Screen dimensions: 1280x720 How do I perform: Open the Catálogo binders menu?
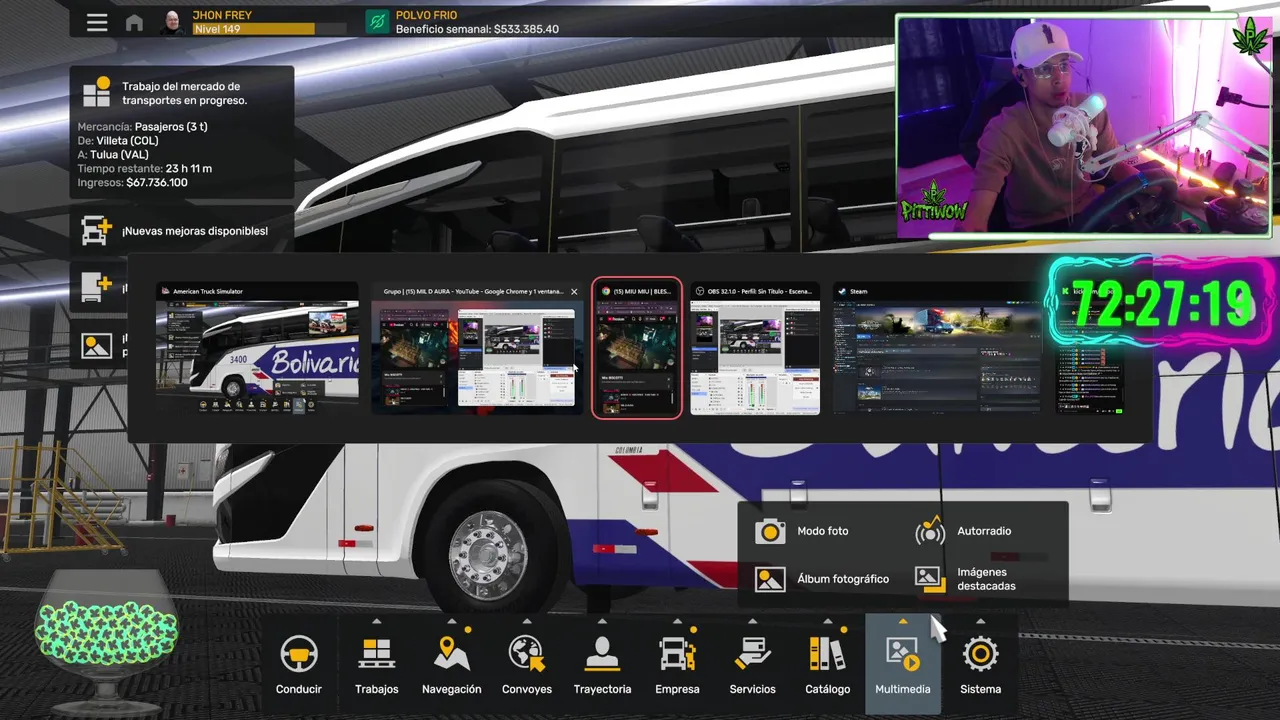coord(828,665)
